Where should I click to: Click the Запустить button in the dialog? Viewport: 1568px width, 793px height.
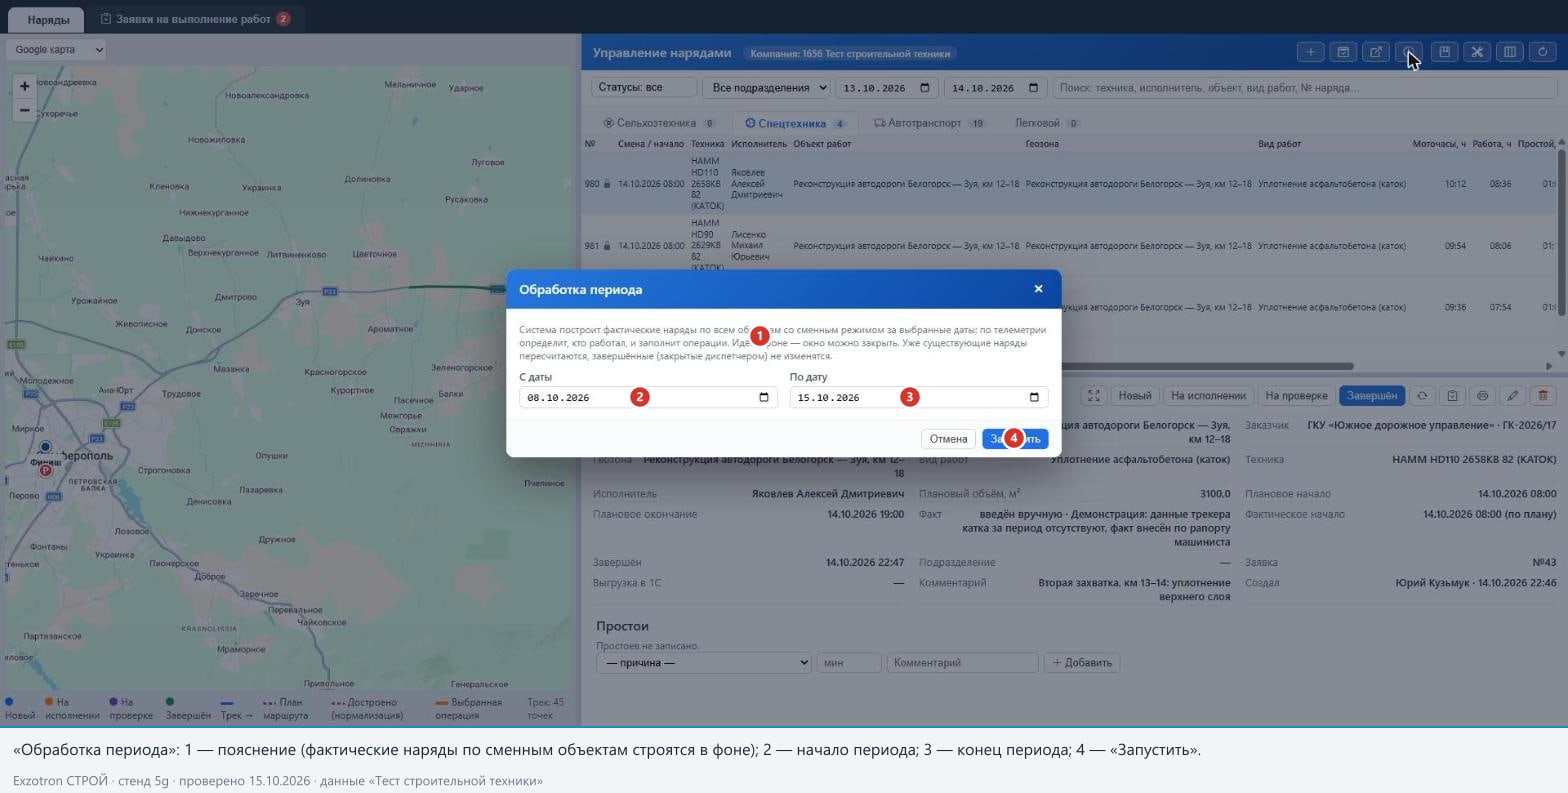1015,439
